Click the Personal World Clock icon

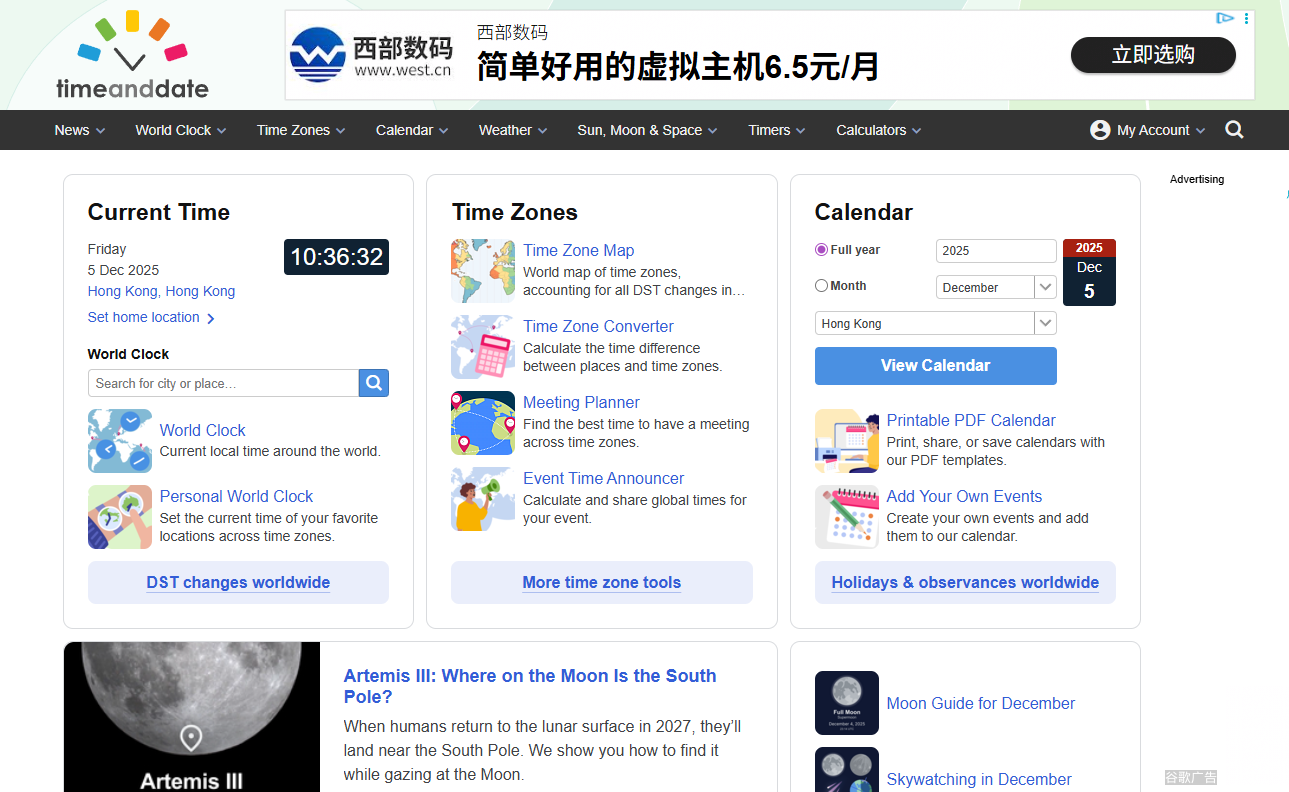tap(120, 517)
